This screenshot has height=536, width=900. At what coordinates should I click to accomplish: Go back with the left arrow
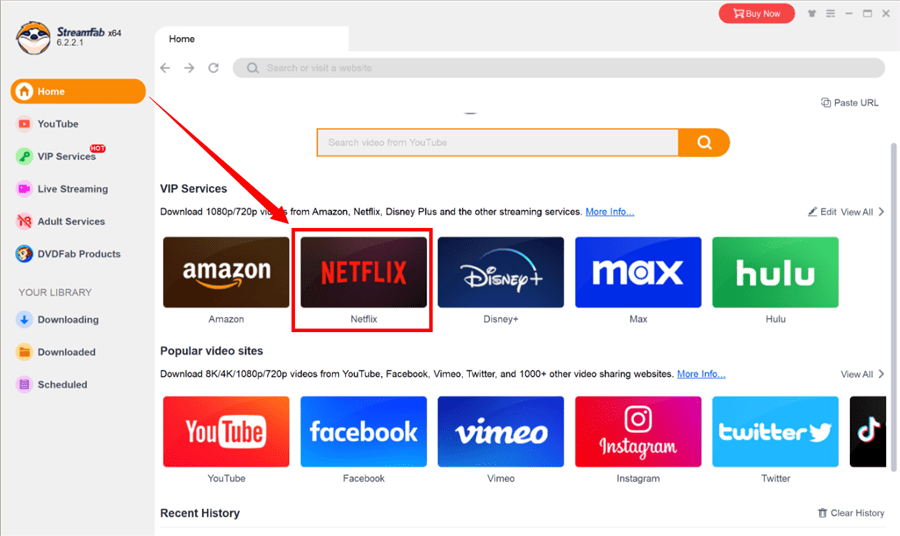pyautogui.click(x=165, y=68)
